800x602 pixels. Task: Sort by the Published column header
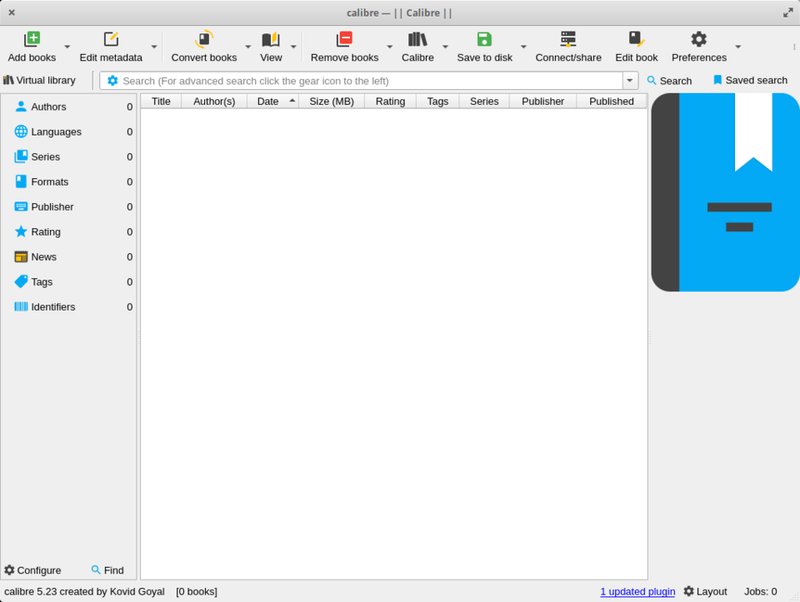tap(612, 101)
